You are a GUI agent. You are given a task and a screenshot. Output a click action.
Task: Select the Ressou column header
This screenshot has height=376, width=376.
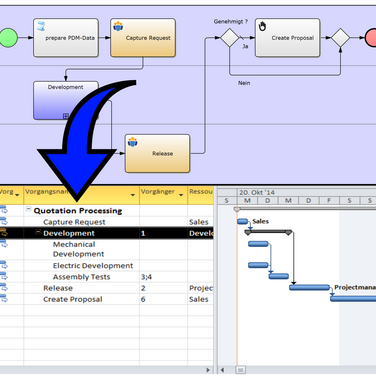tap(201, 195)
